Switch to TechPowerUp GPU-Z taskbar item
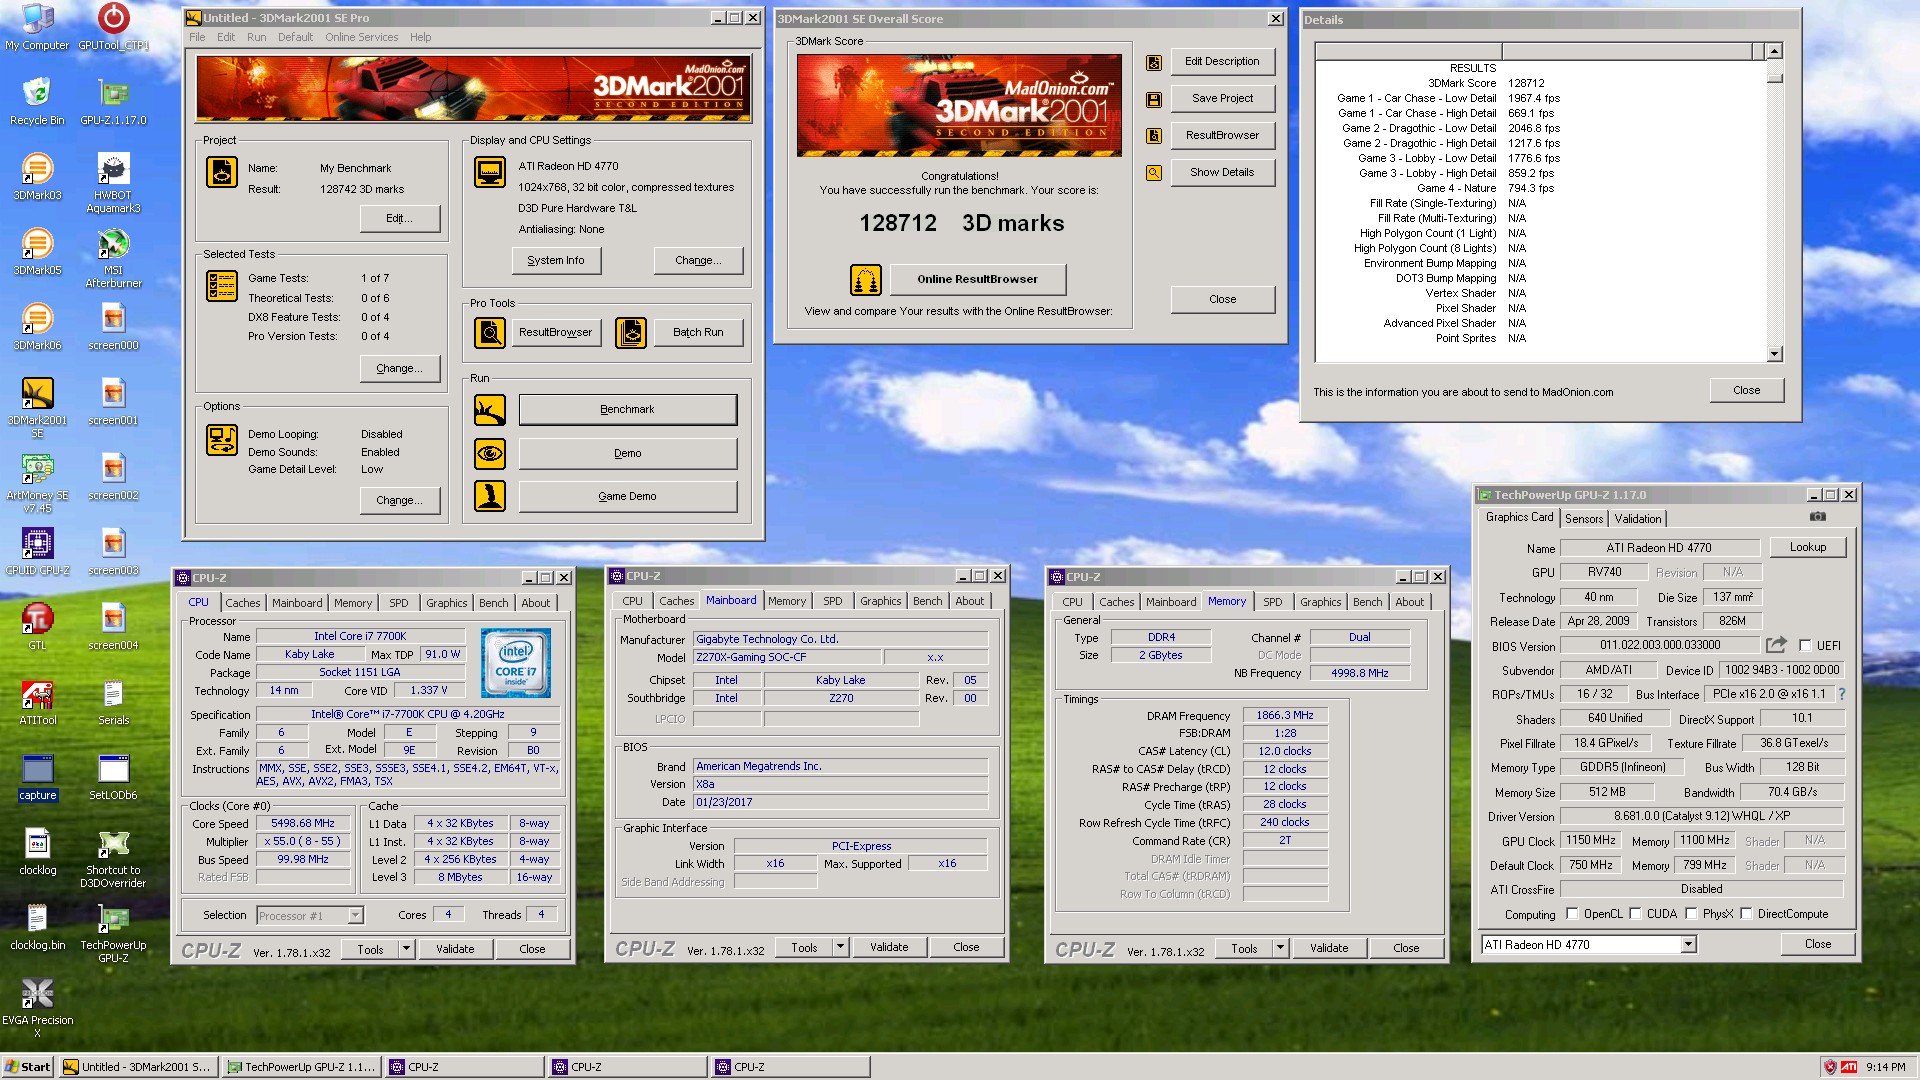Screen dimensions: 1920x1080 point(301,1067)
